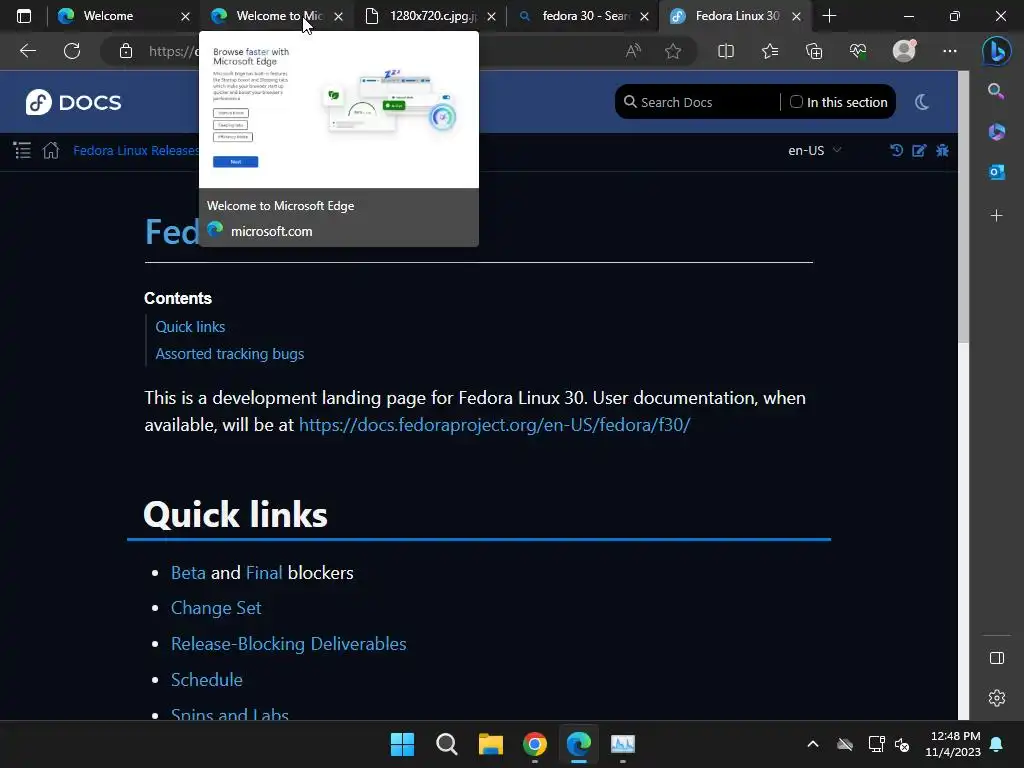Switch to the 1280x720.c.jpg tab
This screenshot has height=768, width=1024.
[x=432, y=16]
